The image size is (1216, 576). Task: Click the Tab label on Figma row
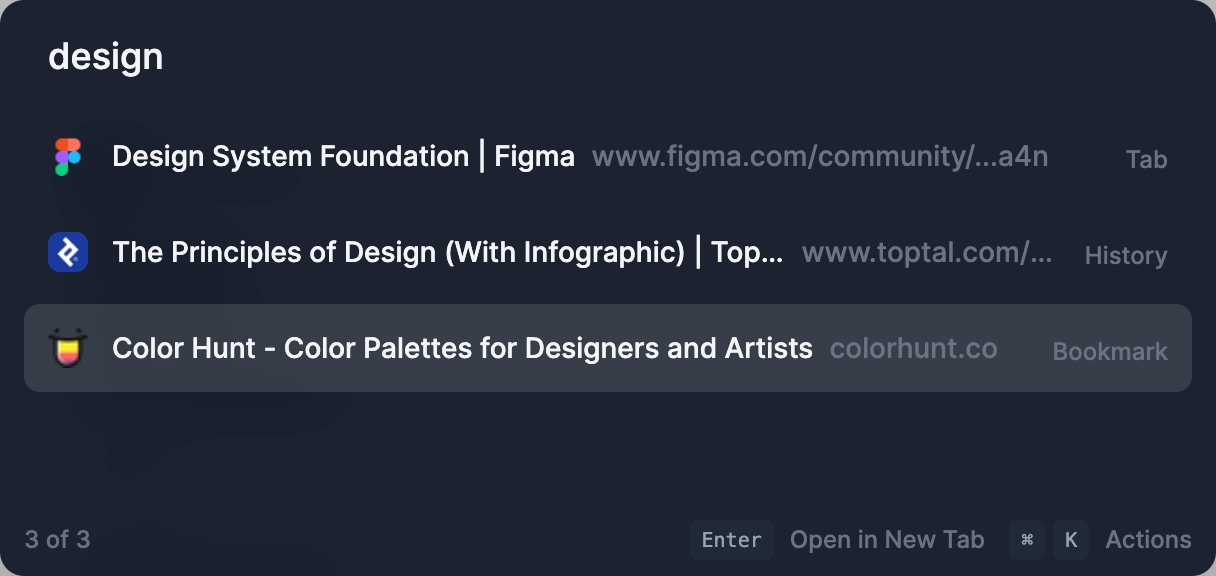tap(1146, 160)
